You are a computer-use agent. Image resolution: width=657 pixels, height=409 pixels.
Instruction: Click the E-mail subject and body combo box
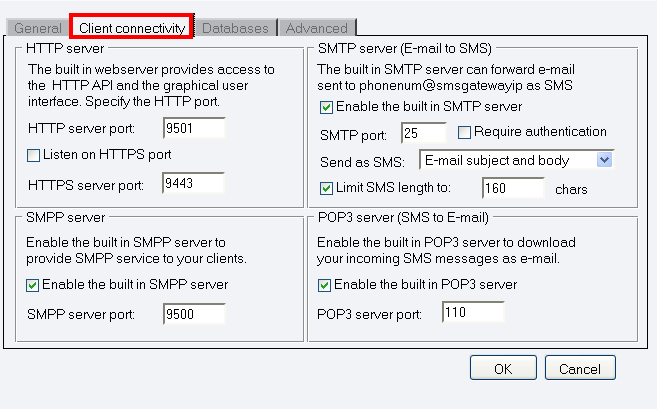pyautogui.click(x=505, y=160)
